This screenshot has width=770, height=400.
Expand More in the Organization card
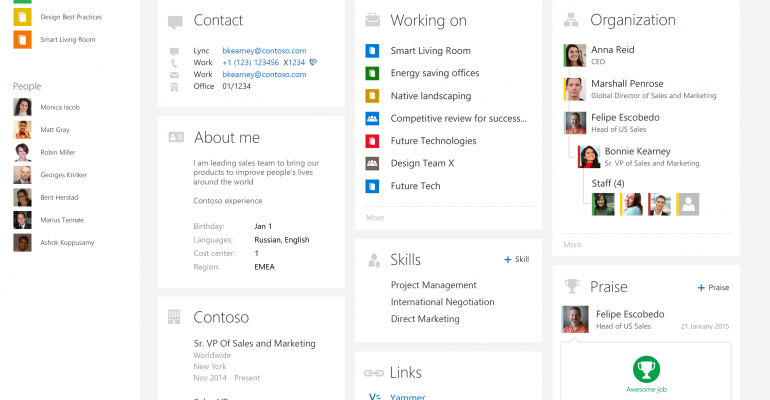(x=573, y=244)
